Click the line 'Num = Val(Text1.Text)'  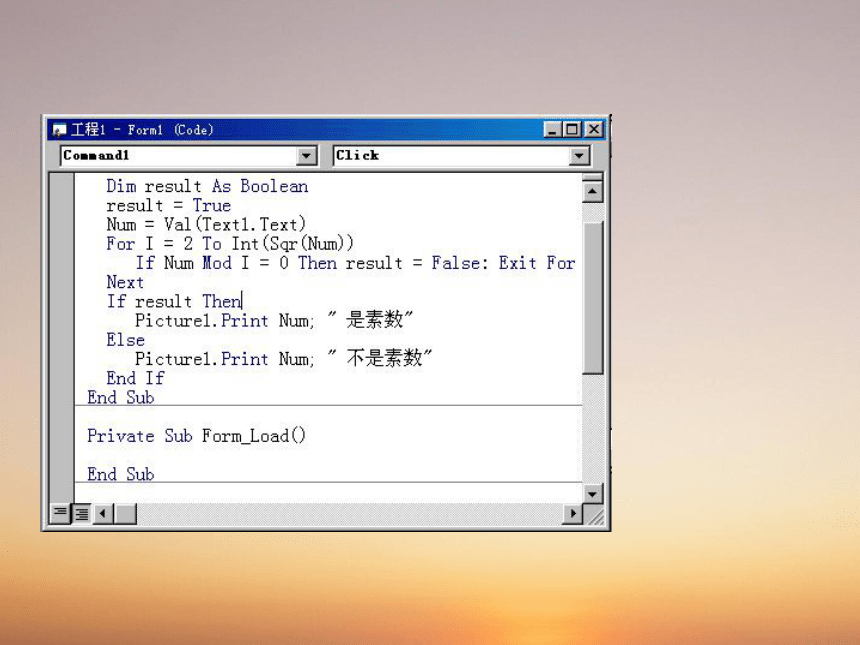click(206, 224)
